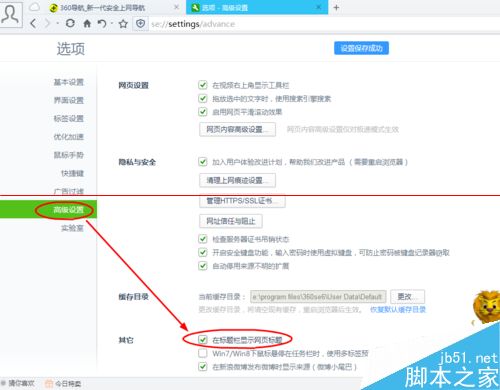Close the 选项 高级设置 tab

tap(319, 7)
